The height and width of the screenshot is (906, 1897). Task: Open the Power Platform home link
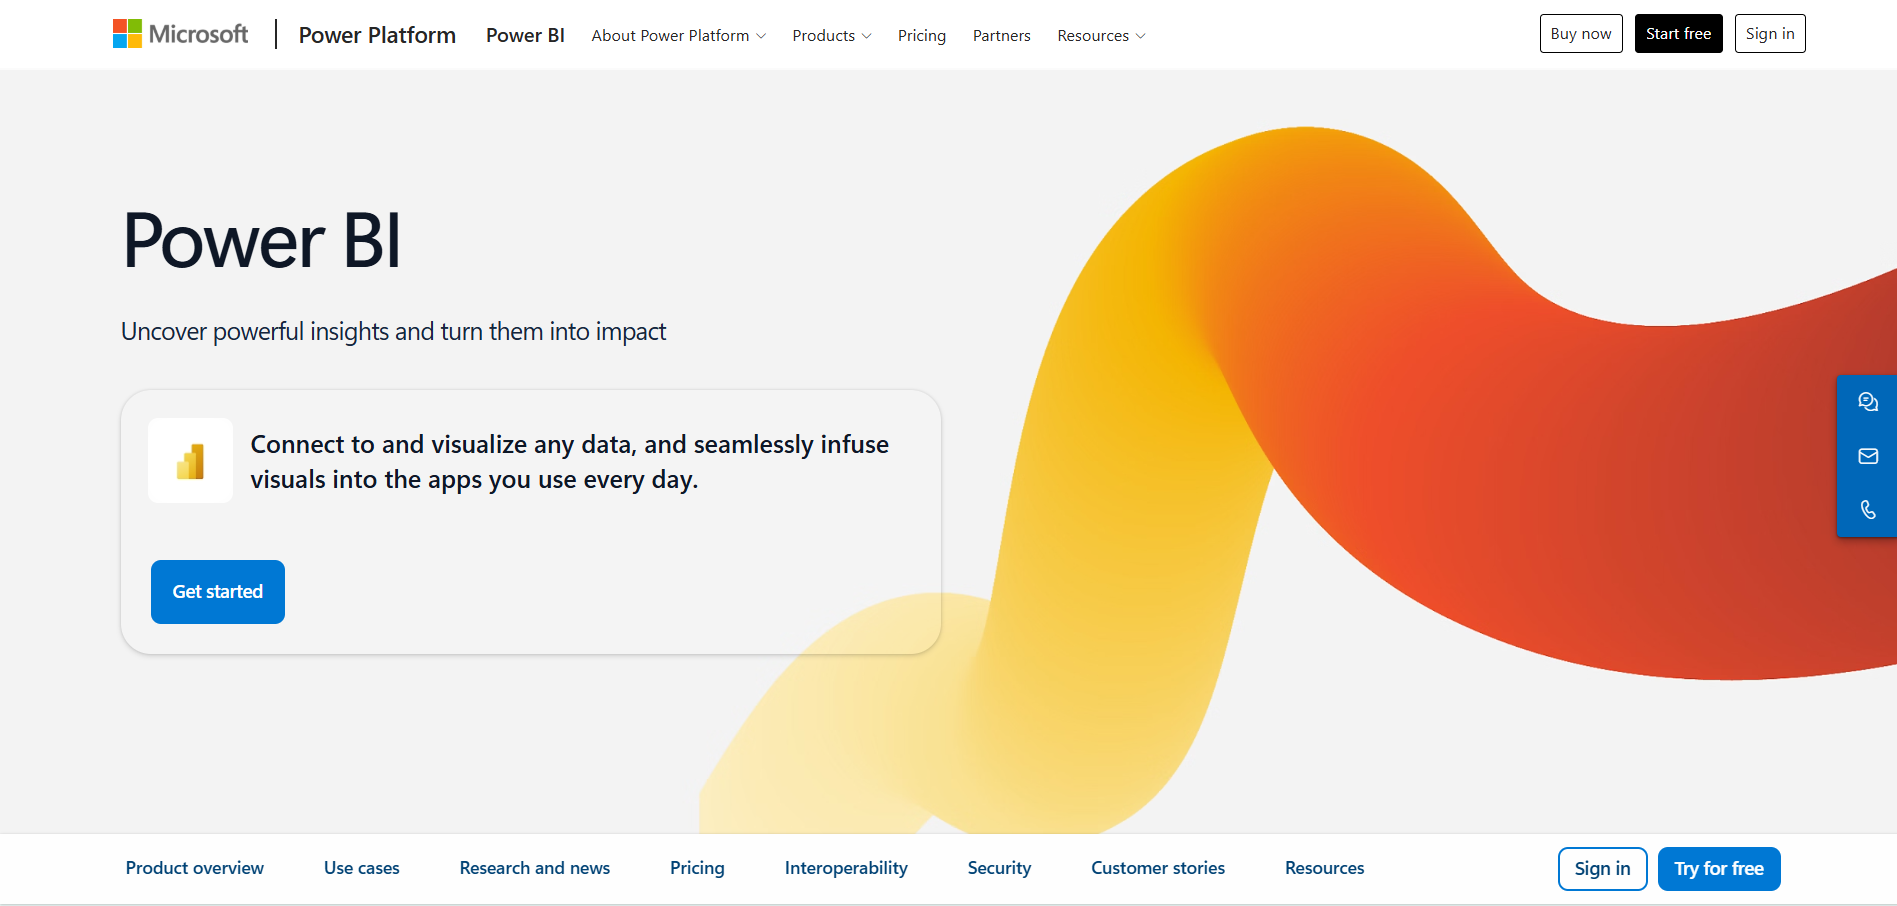(377, 35)
